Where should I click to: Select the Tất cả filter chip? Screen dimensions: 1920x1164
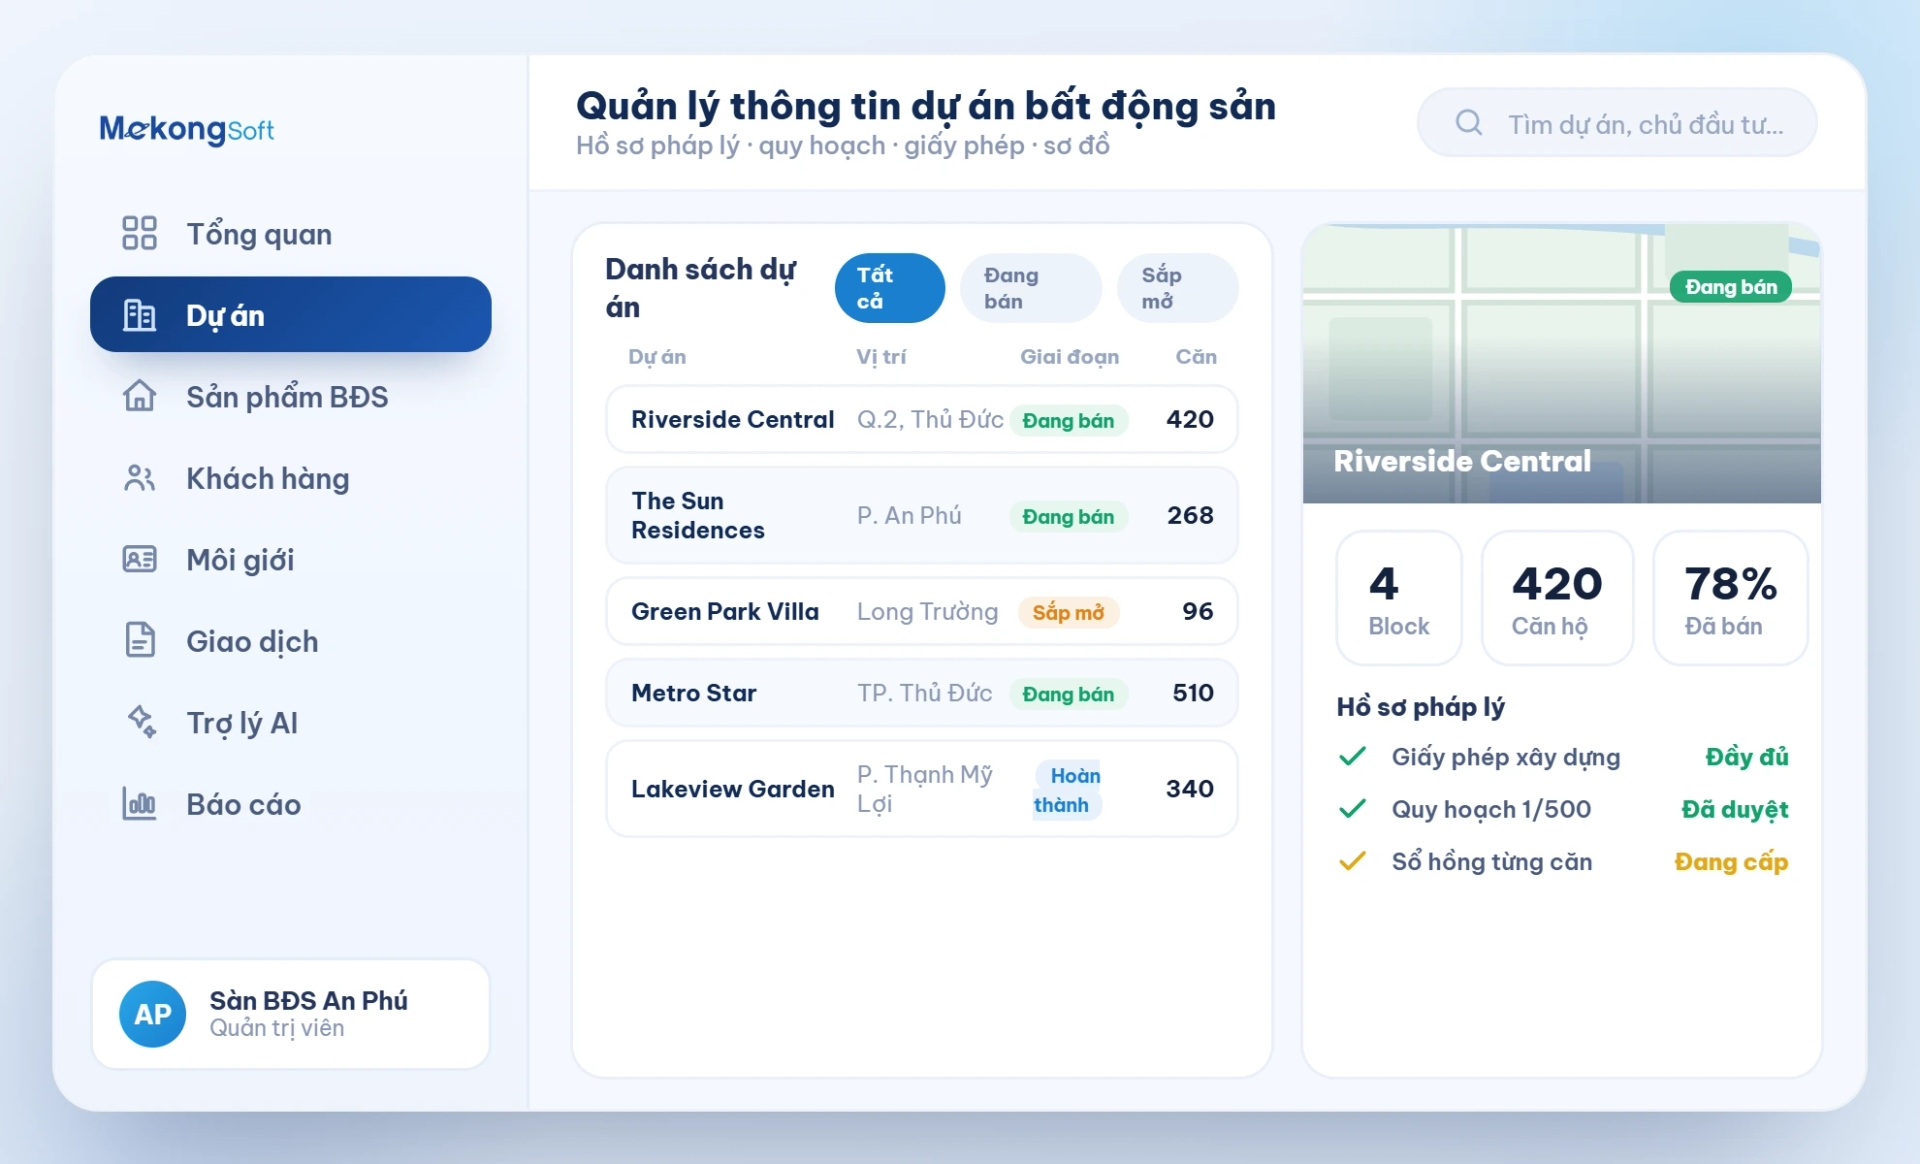pyautogui.click(x=889, y=288)
